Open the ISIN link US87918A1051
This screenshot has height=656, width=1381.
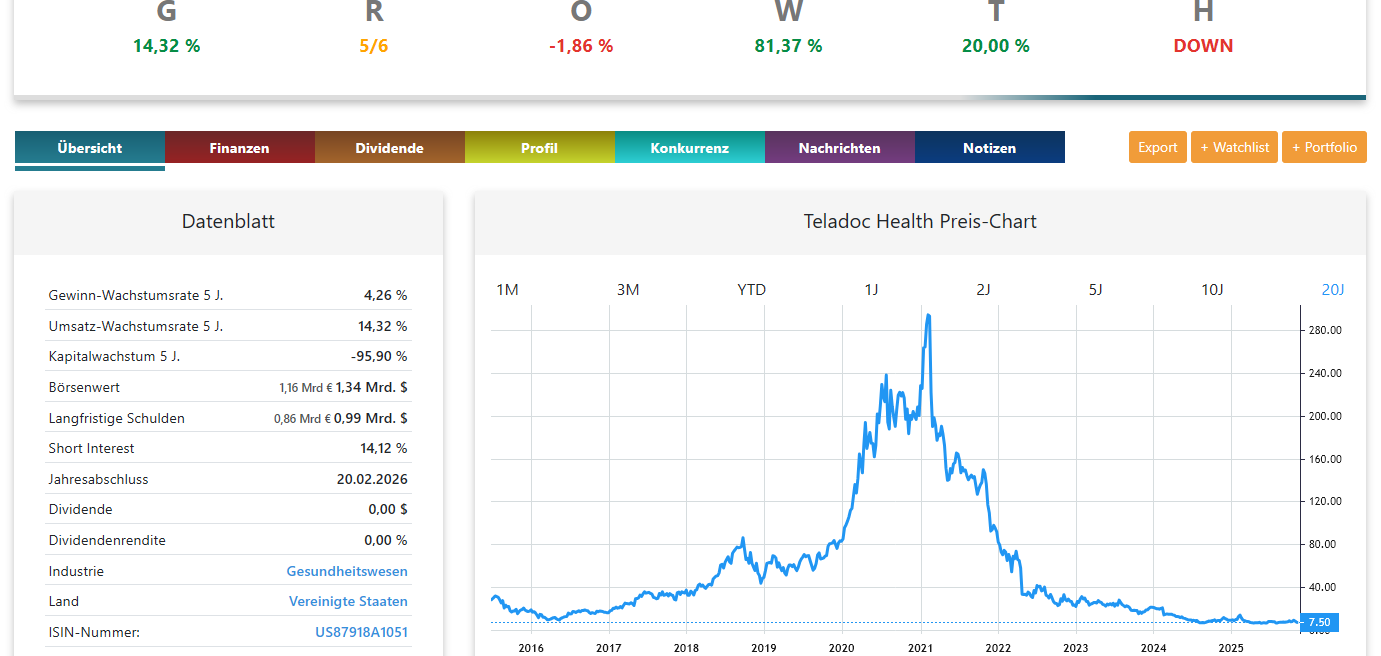pyautogui.click(x=361, y=632)
